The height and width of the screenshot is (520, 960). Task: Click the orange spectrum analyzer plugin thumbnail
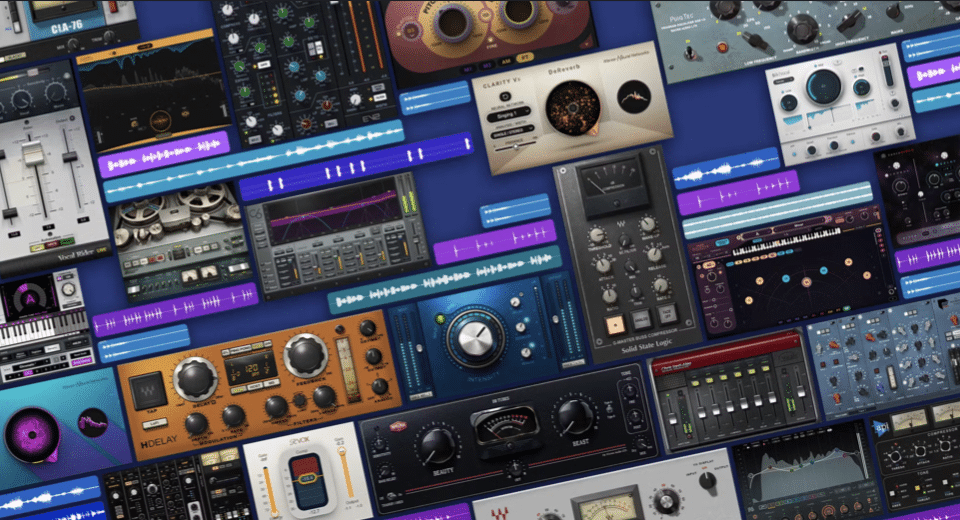pos(154,89)
